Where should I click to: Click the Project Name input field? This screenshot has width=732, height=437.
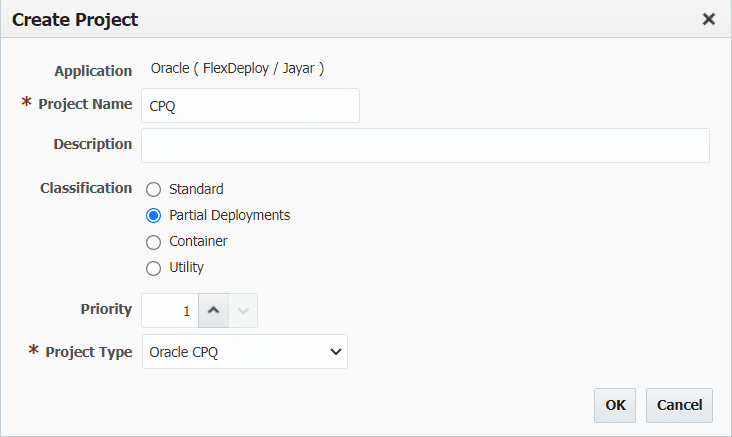point(250,106)
